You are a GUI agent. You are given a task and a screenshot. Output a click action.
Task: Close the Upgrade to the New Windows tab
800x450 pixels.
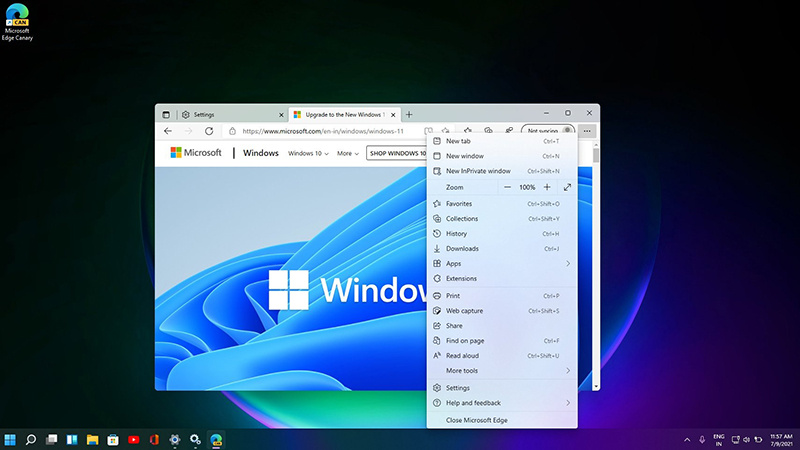393,115
